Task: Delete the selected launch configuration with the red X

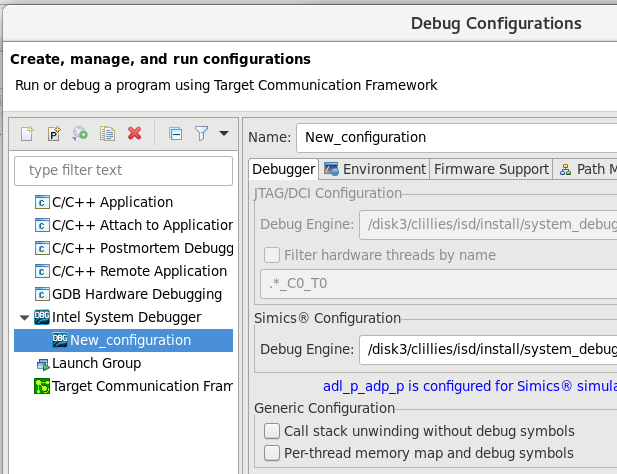Action: coord(135,133)
